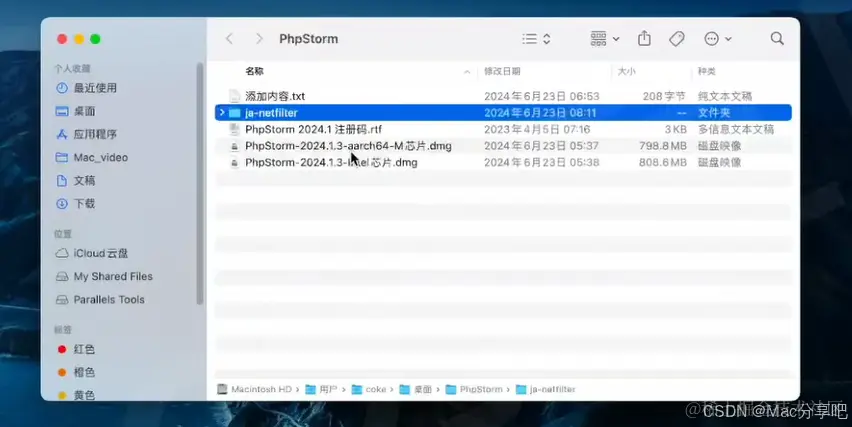Select the Intel dmg disk image icon
The image size is (852, 427).
point(234,162)
